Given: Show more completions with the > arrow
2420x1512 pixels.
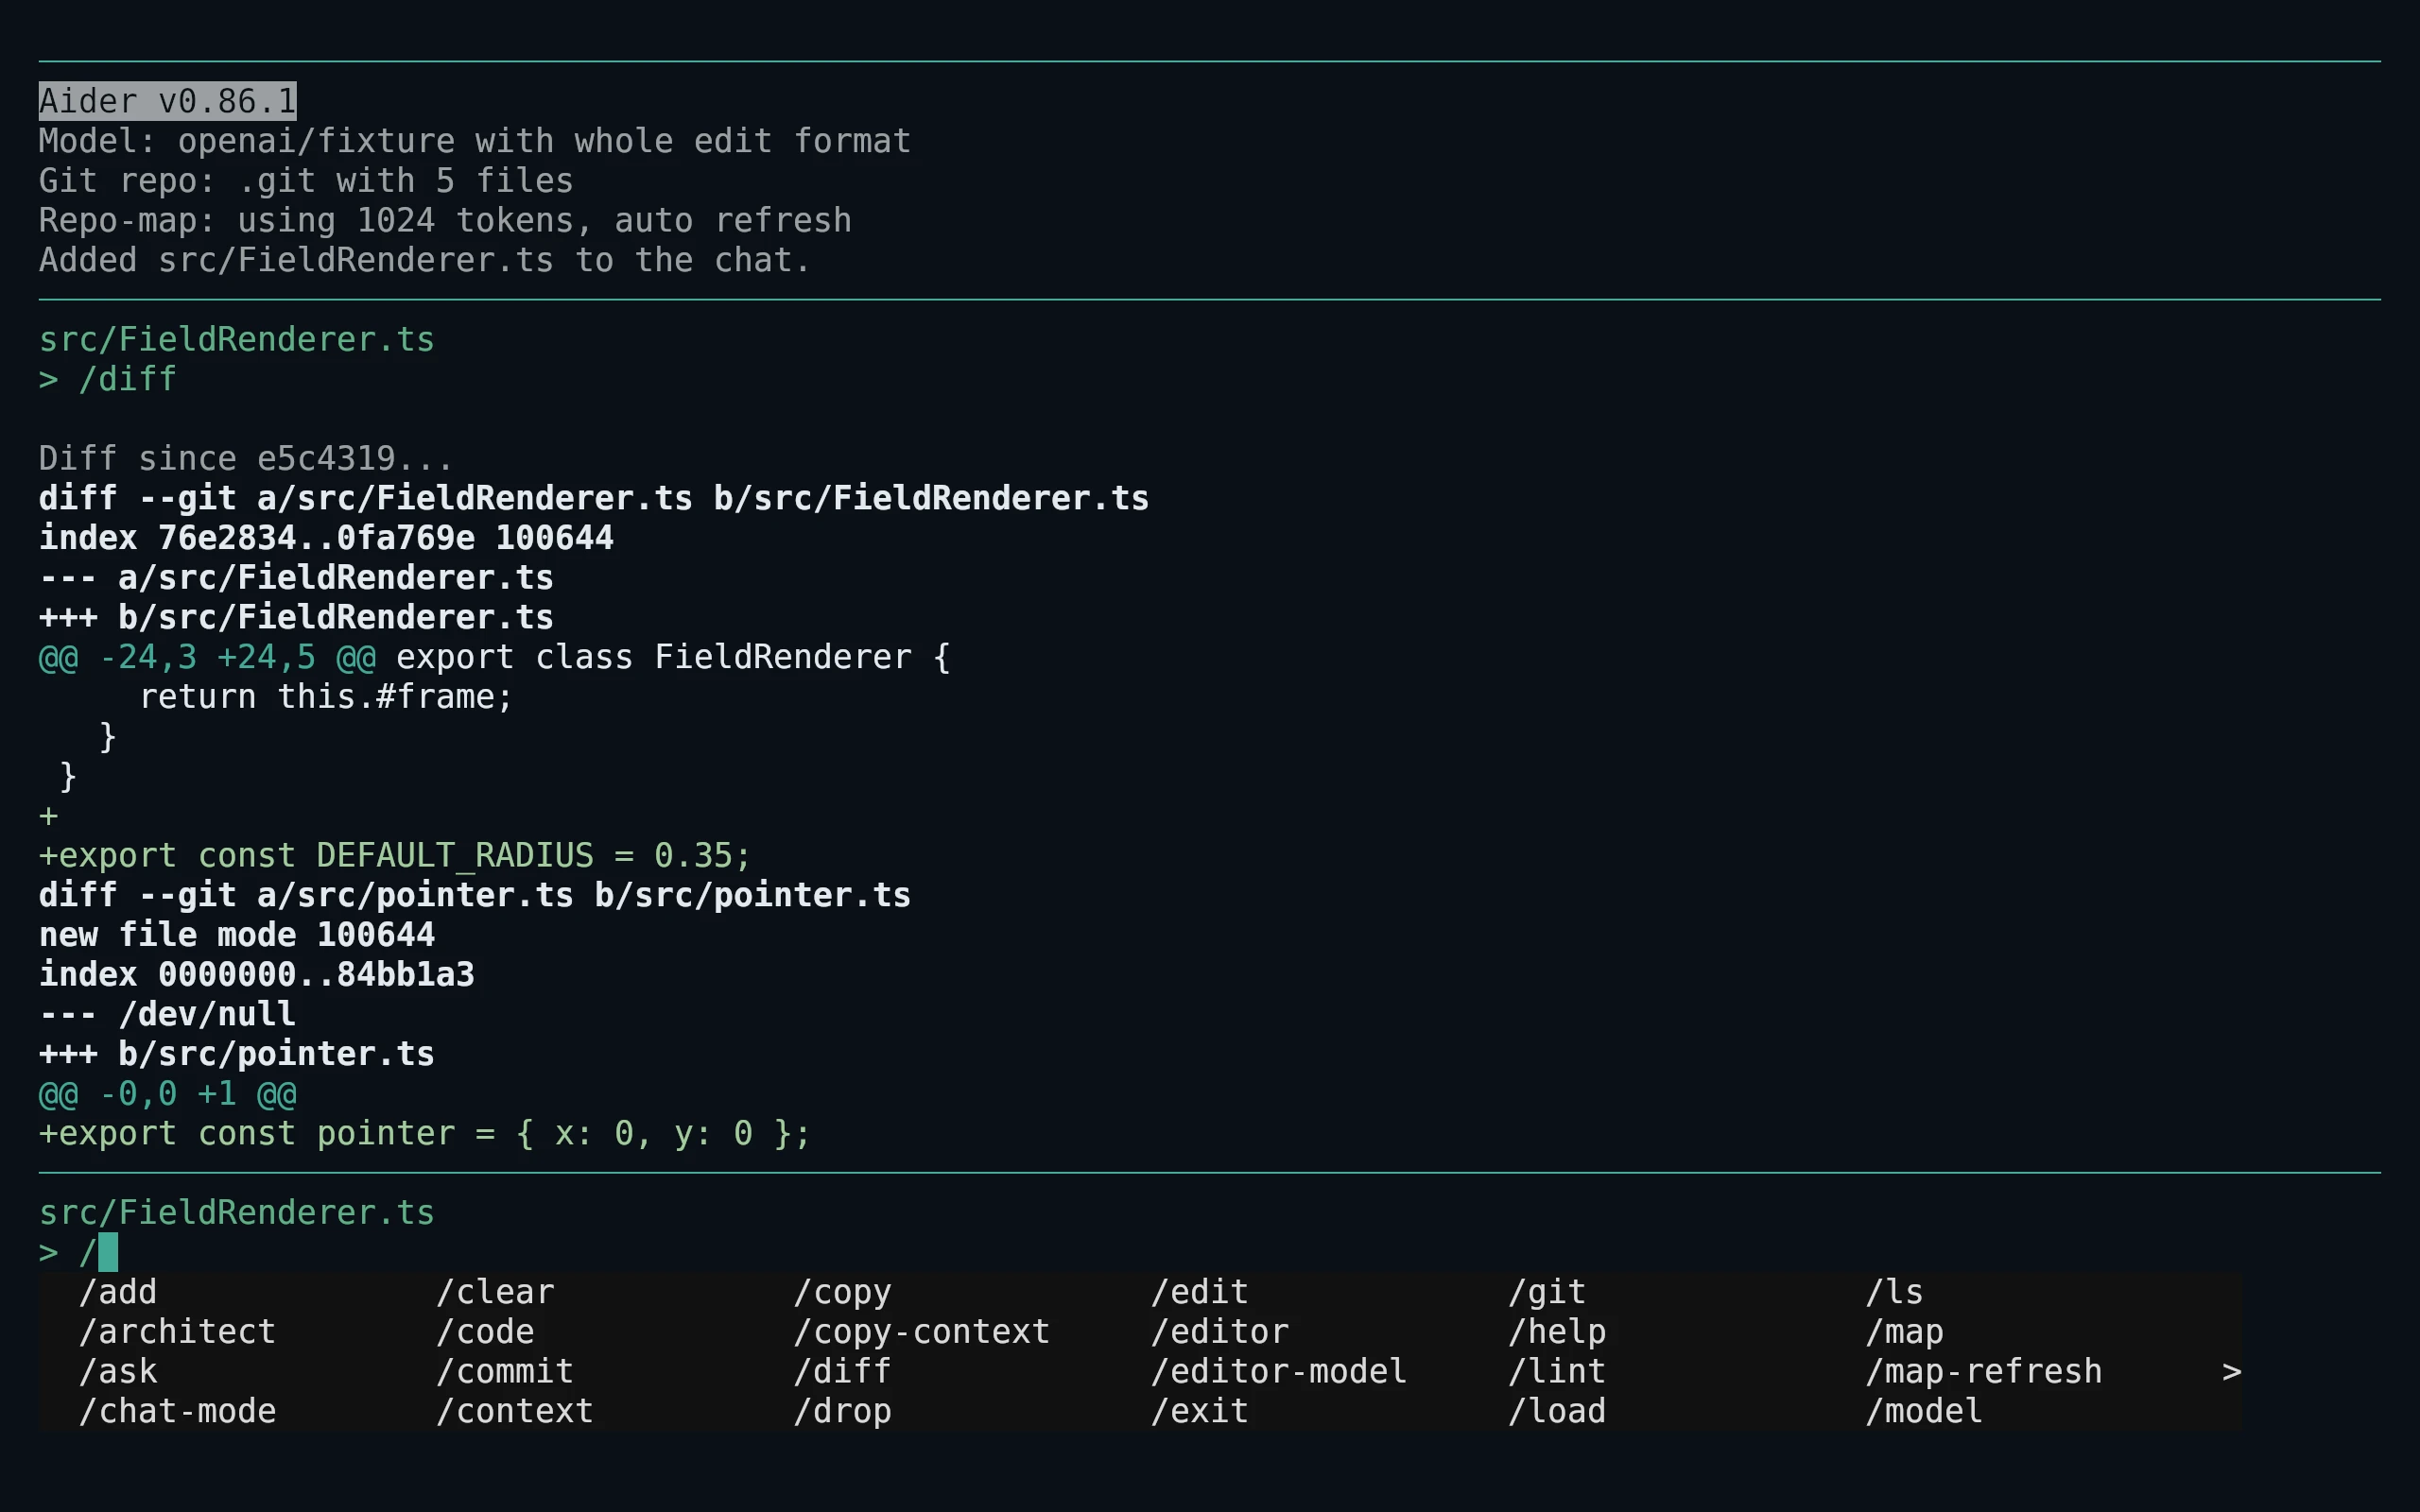Looking at the screenshot, I should point(2232,1372).
